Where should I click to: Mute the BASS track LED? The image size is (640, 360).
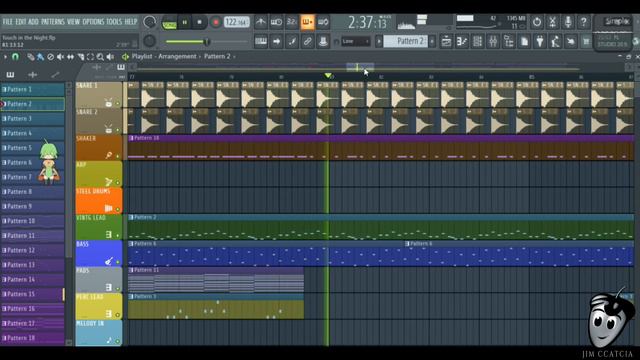(x=118, y=262)
